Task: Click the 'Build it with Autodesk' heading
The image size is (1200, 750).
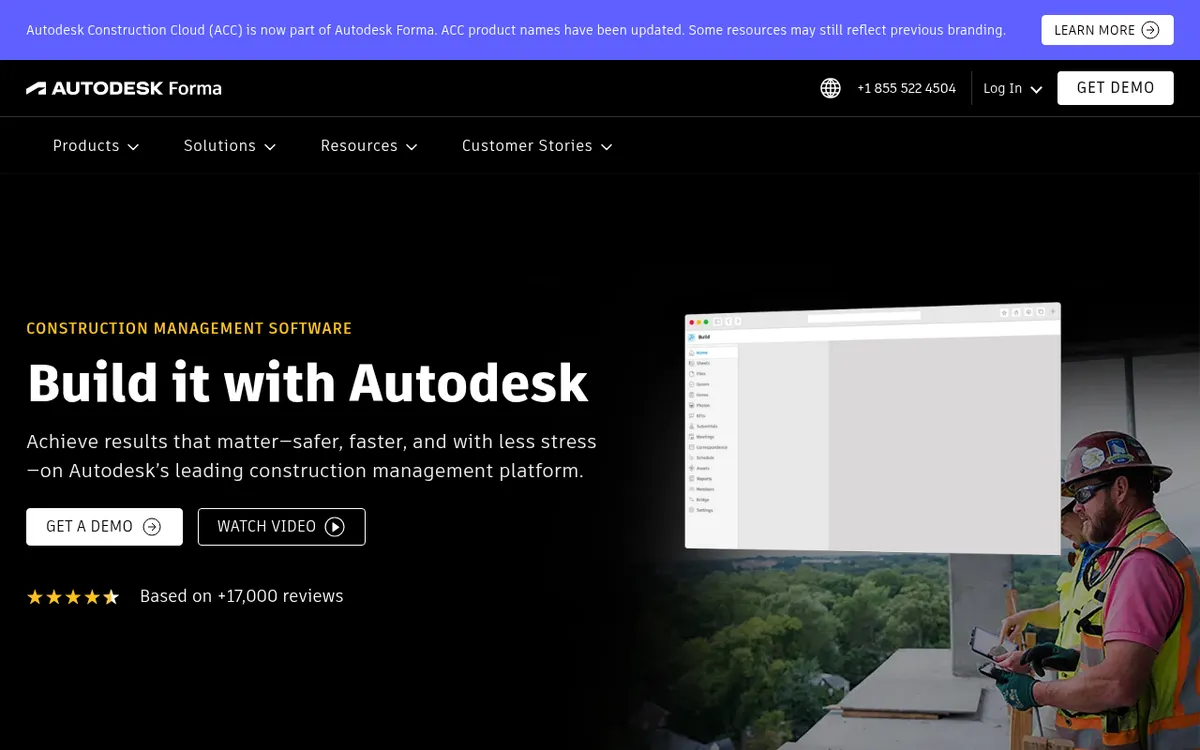Action: tap(307, 382)
